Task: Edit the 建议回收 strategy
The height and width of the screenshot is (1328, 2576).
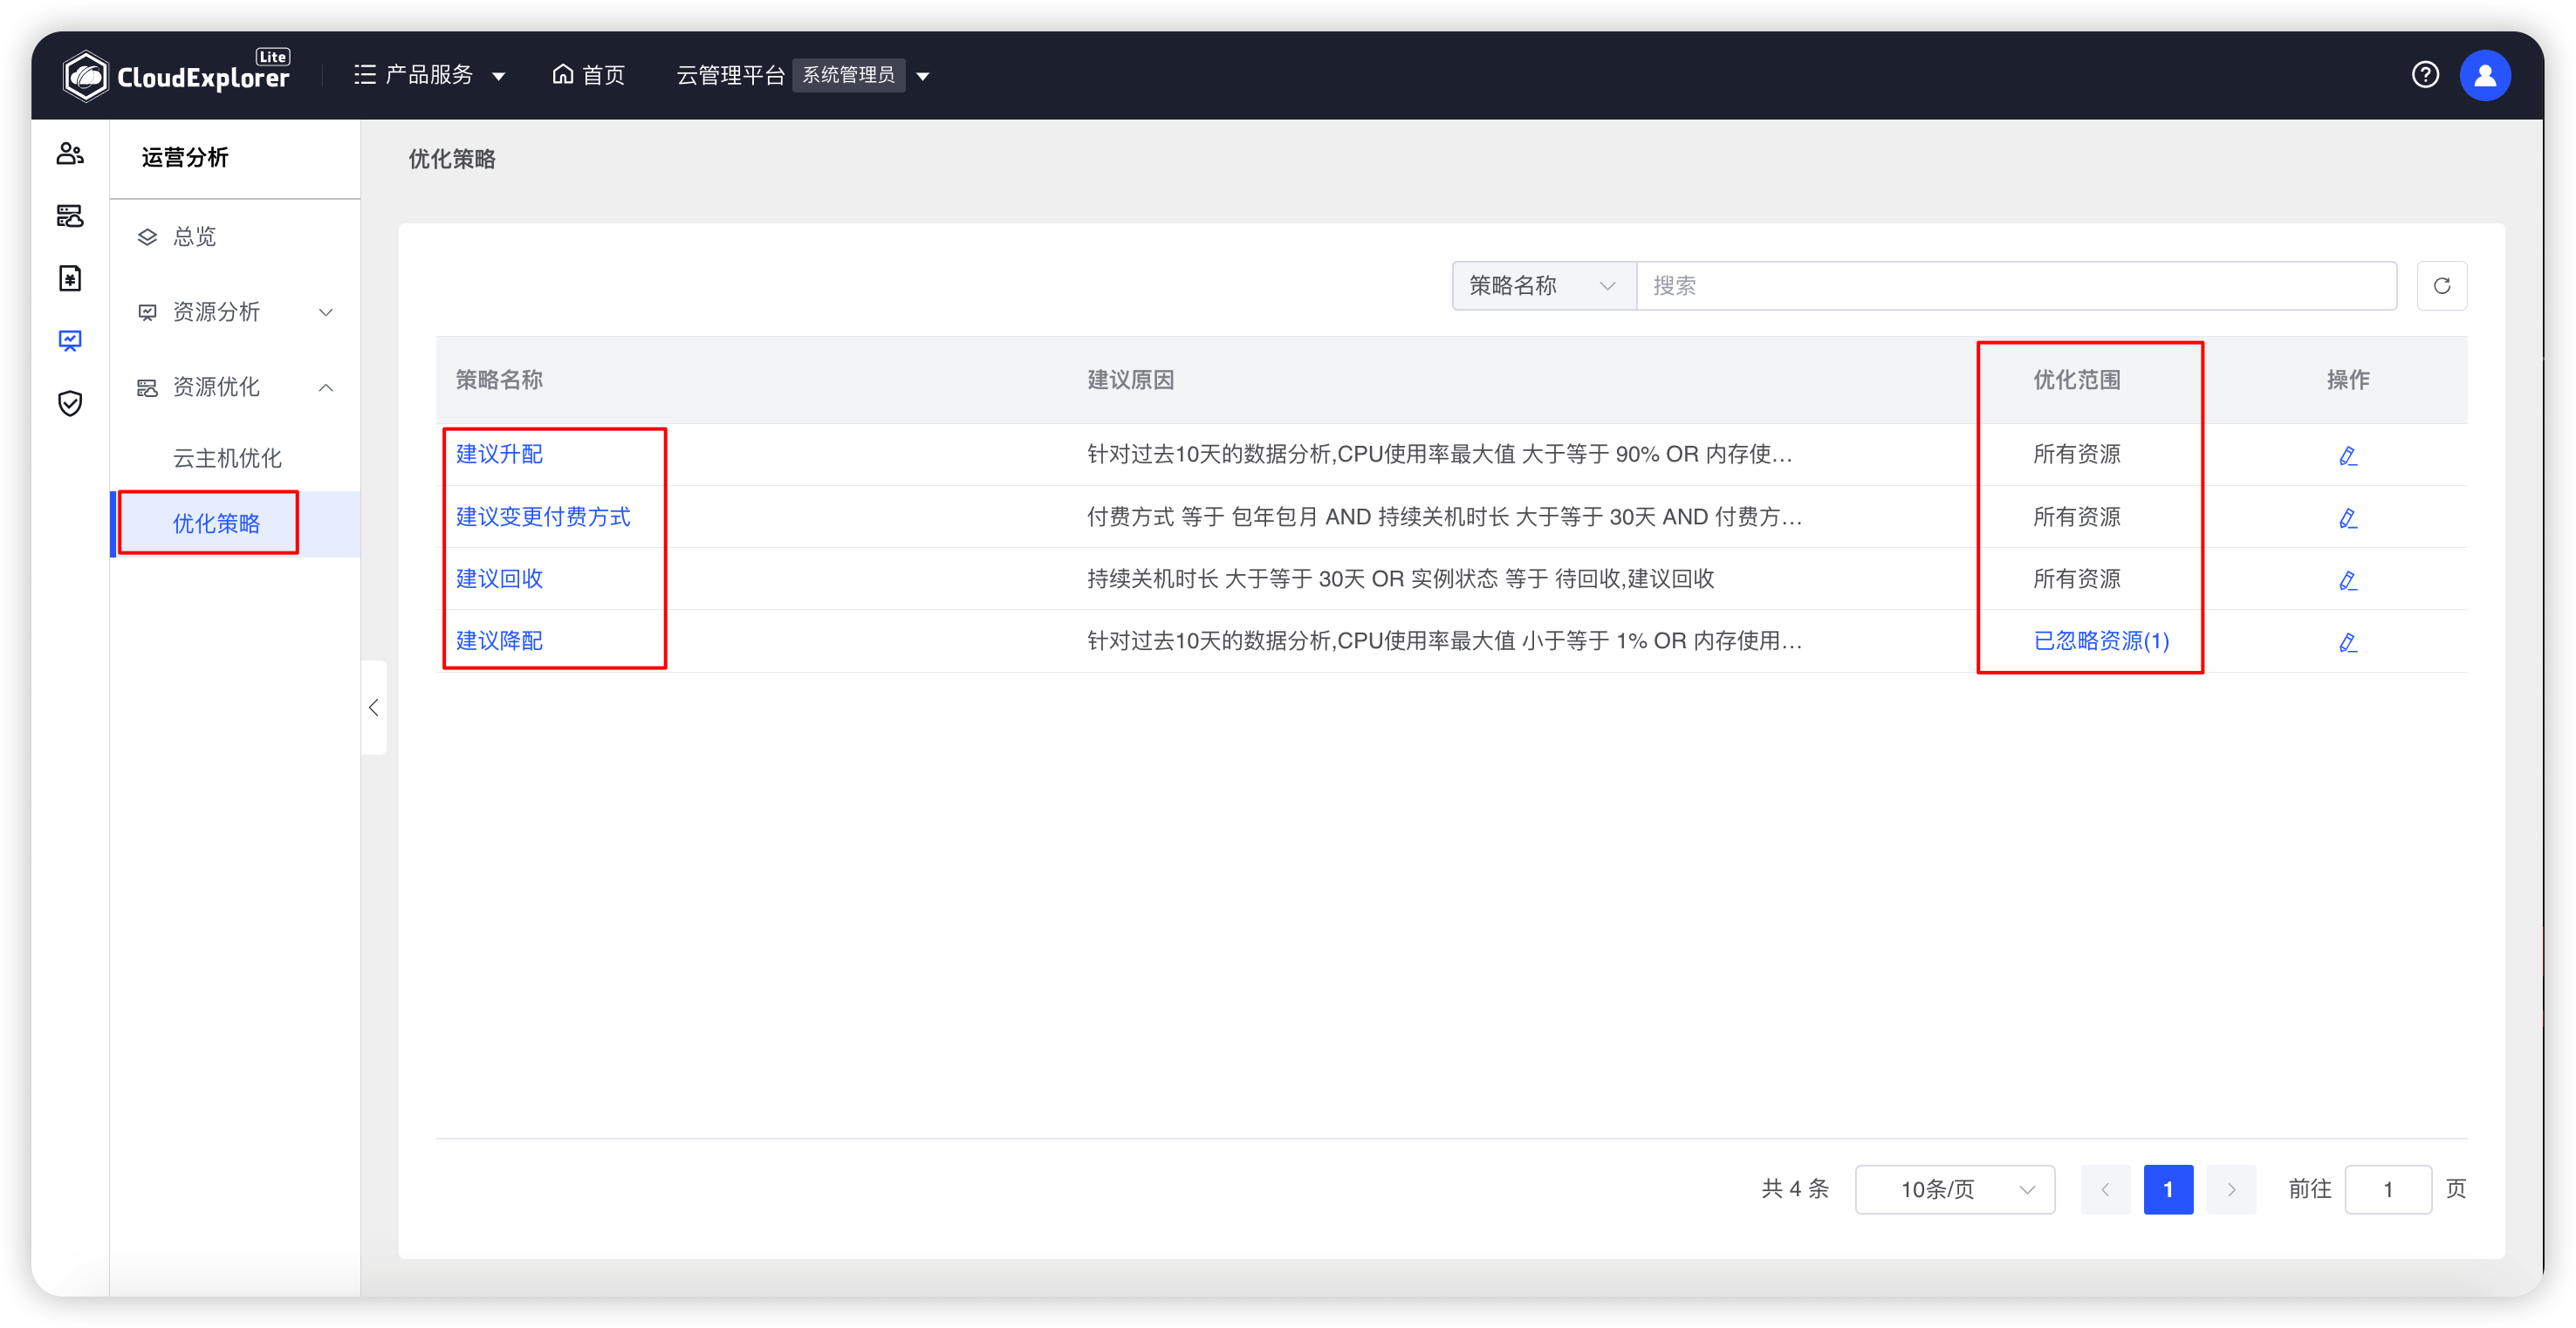Action: (x=2348, y=580)
